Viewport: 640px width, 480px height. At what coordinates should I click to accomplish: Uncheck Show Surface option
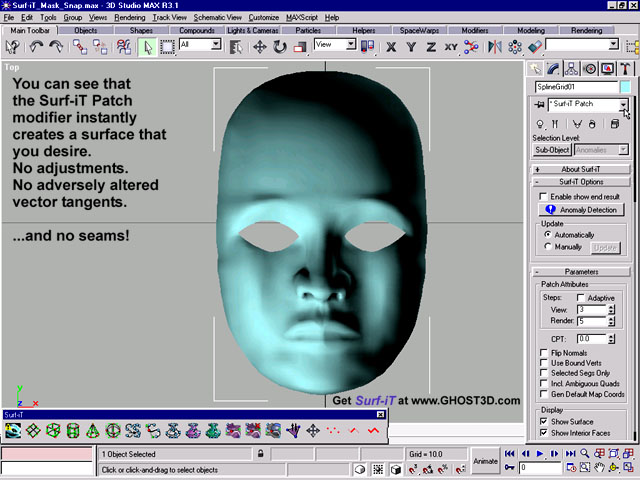pos(543,421)
